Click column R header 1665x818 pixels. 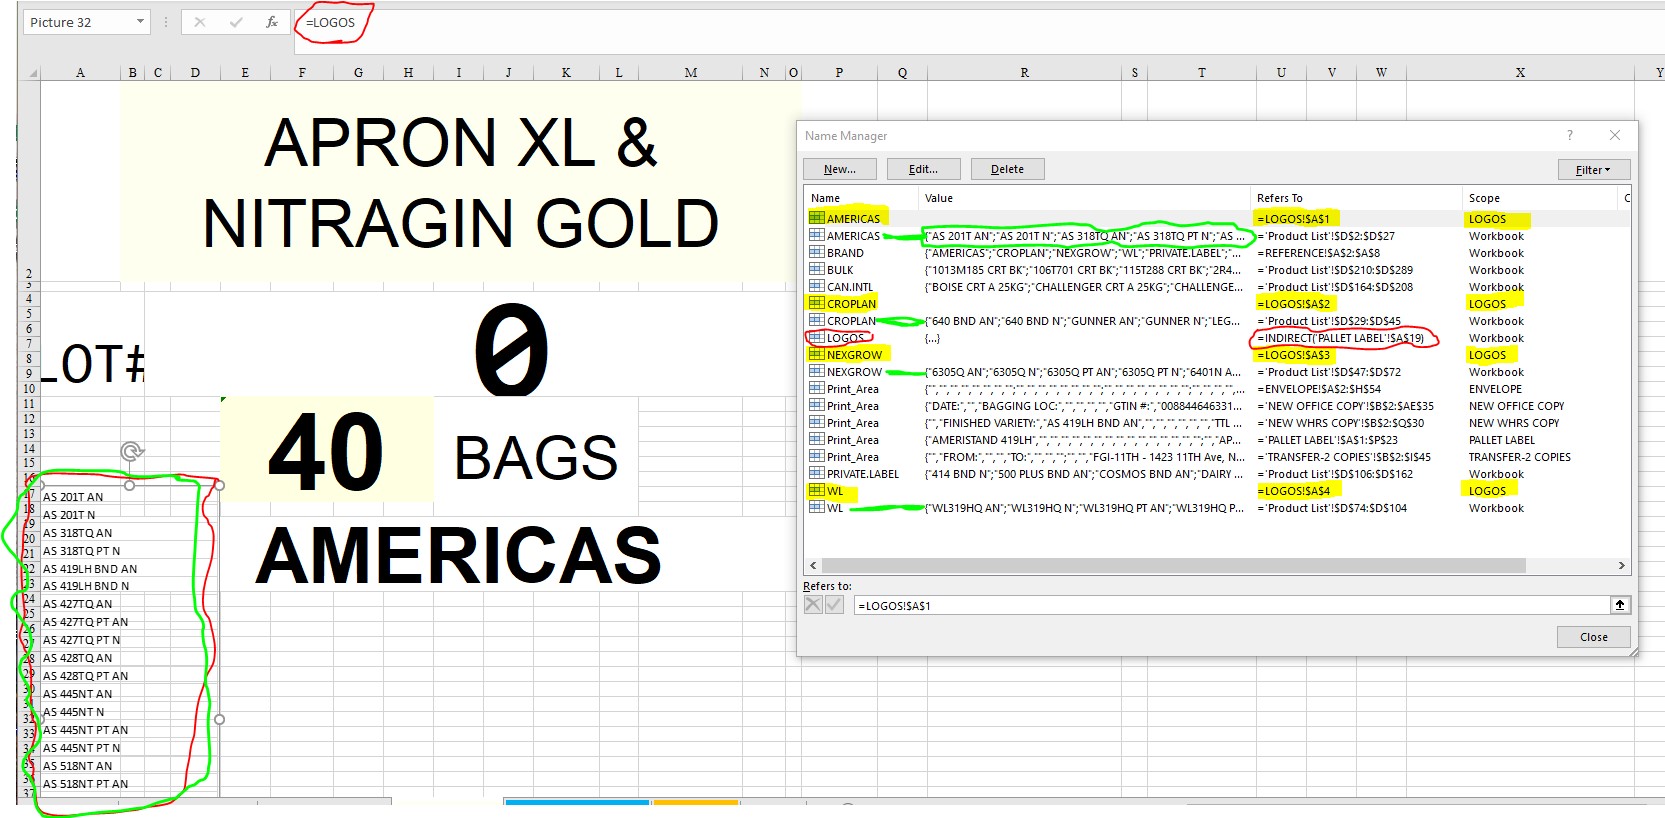click(x=1024, y=73)
